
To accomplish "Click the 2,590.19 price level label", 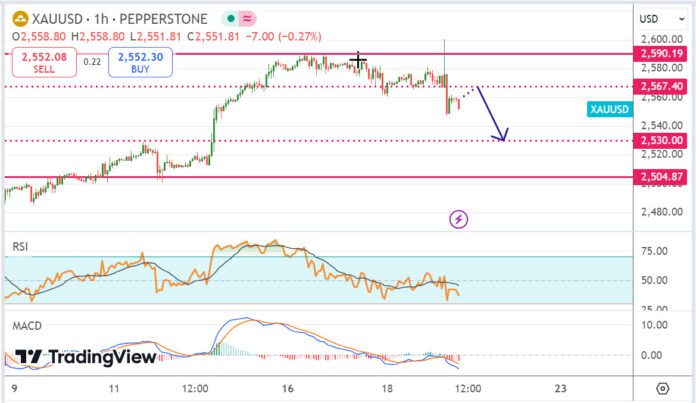I will click(661, 52).
